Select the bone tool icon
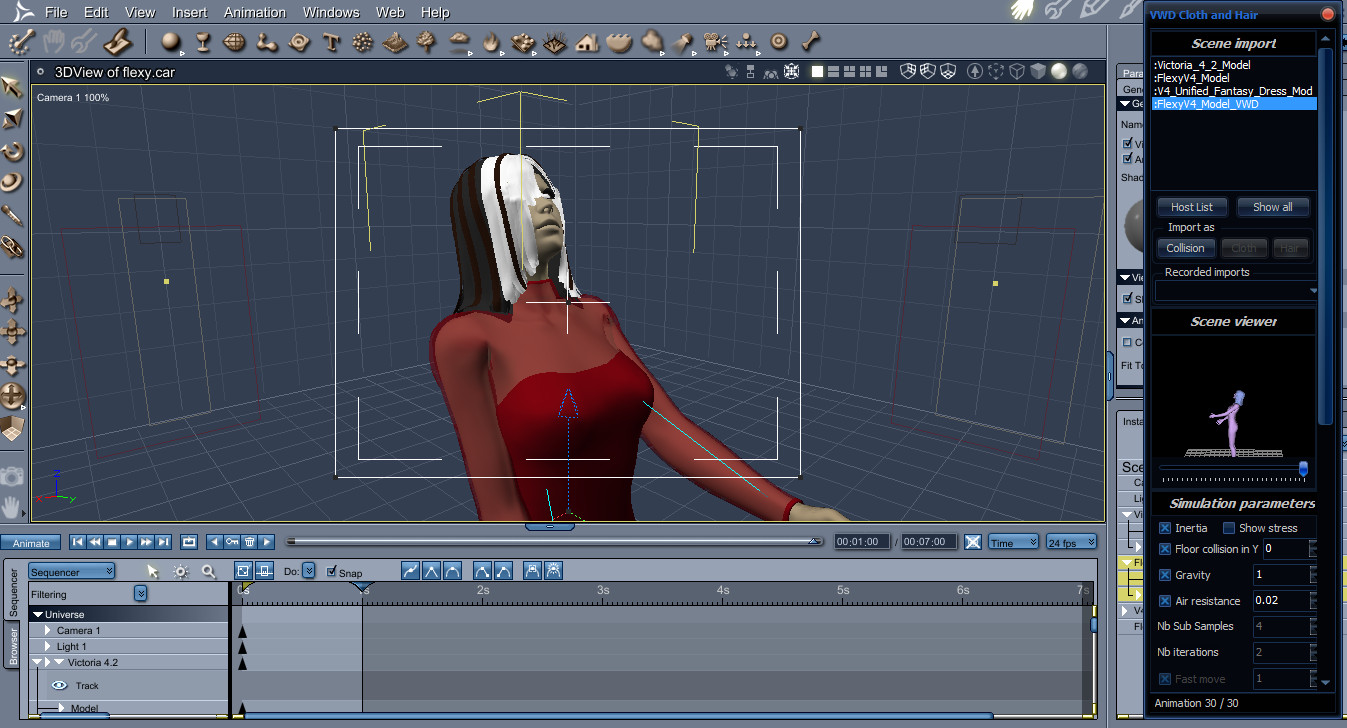This screenshot has height=728, width=1347. point(811,42)
